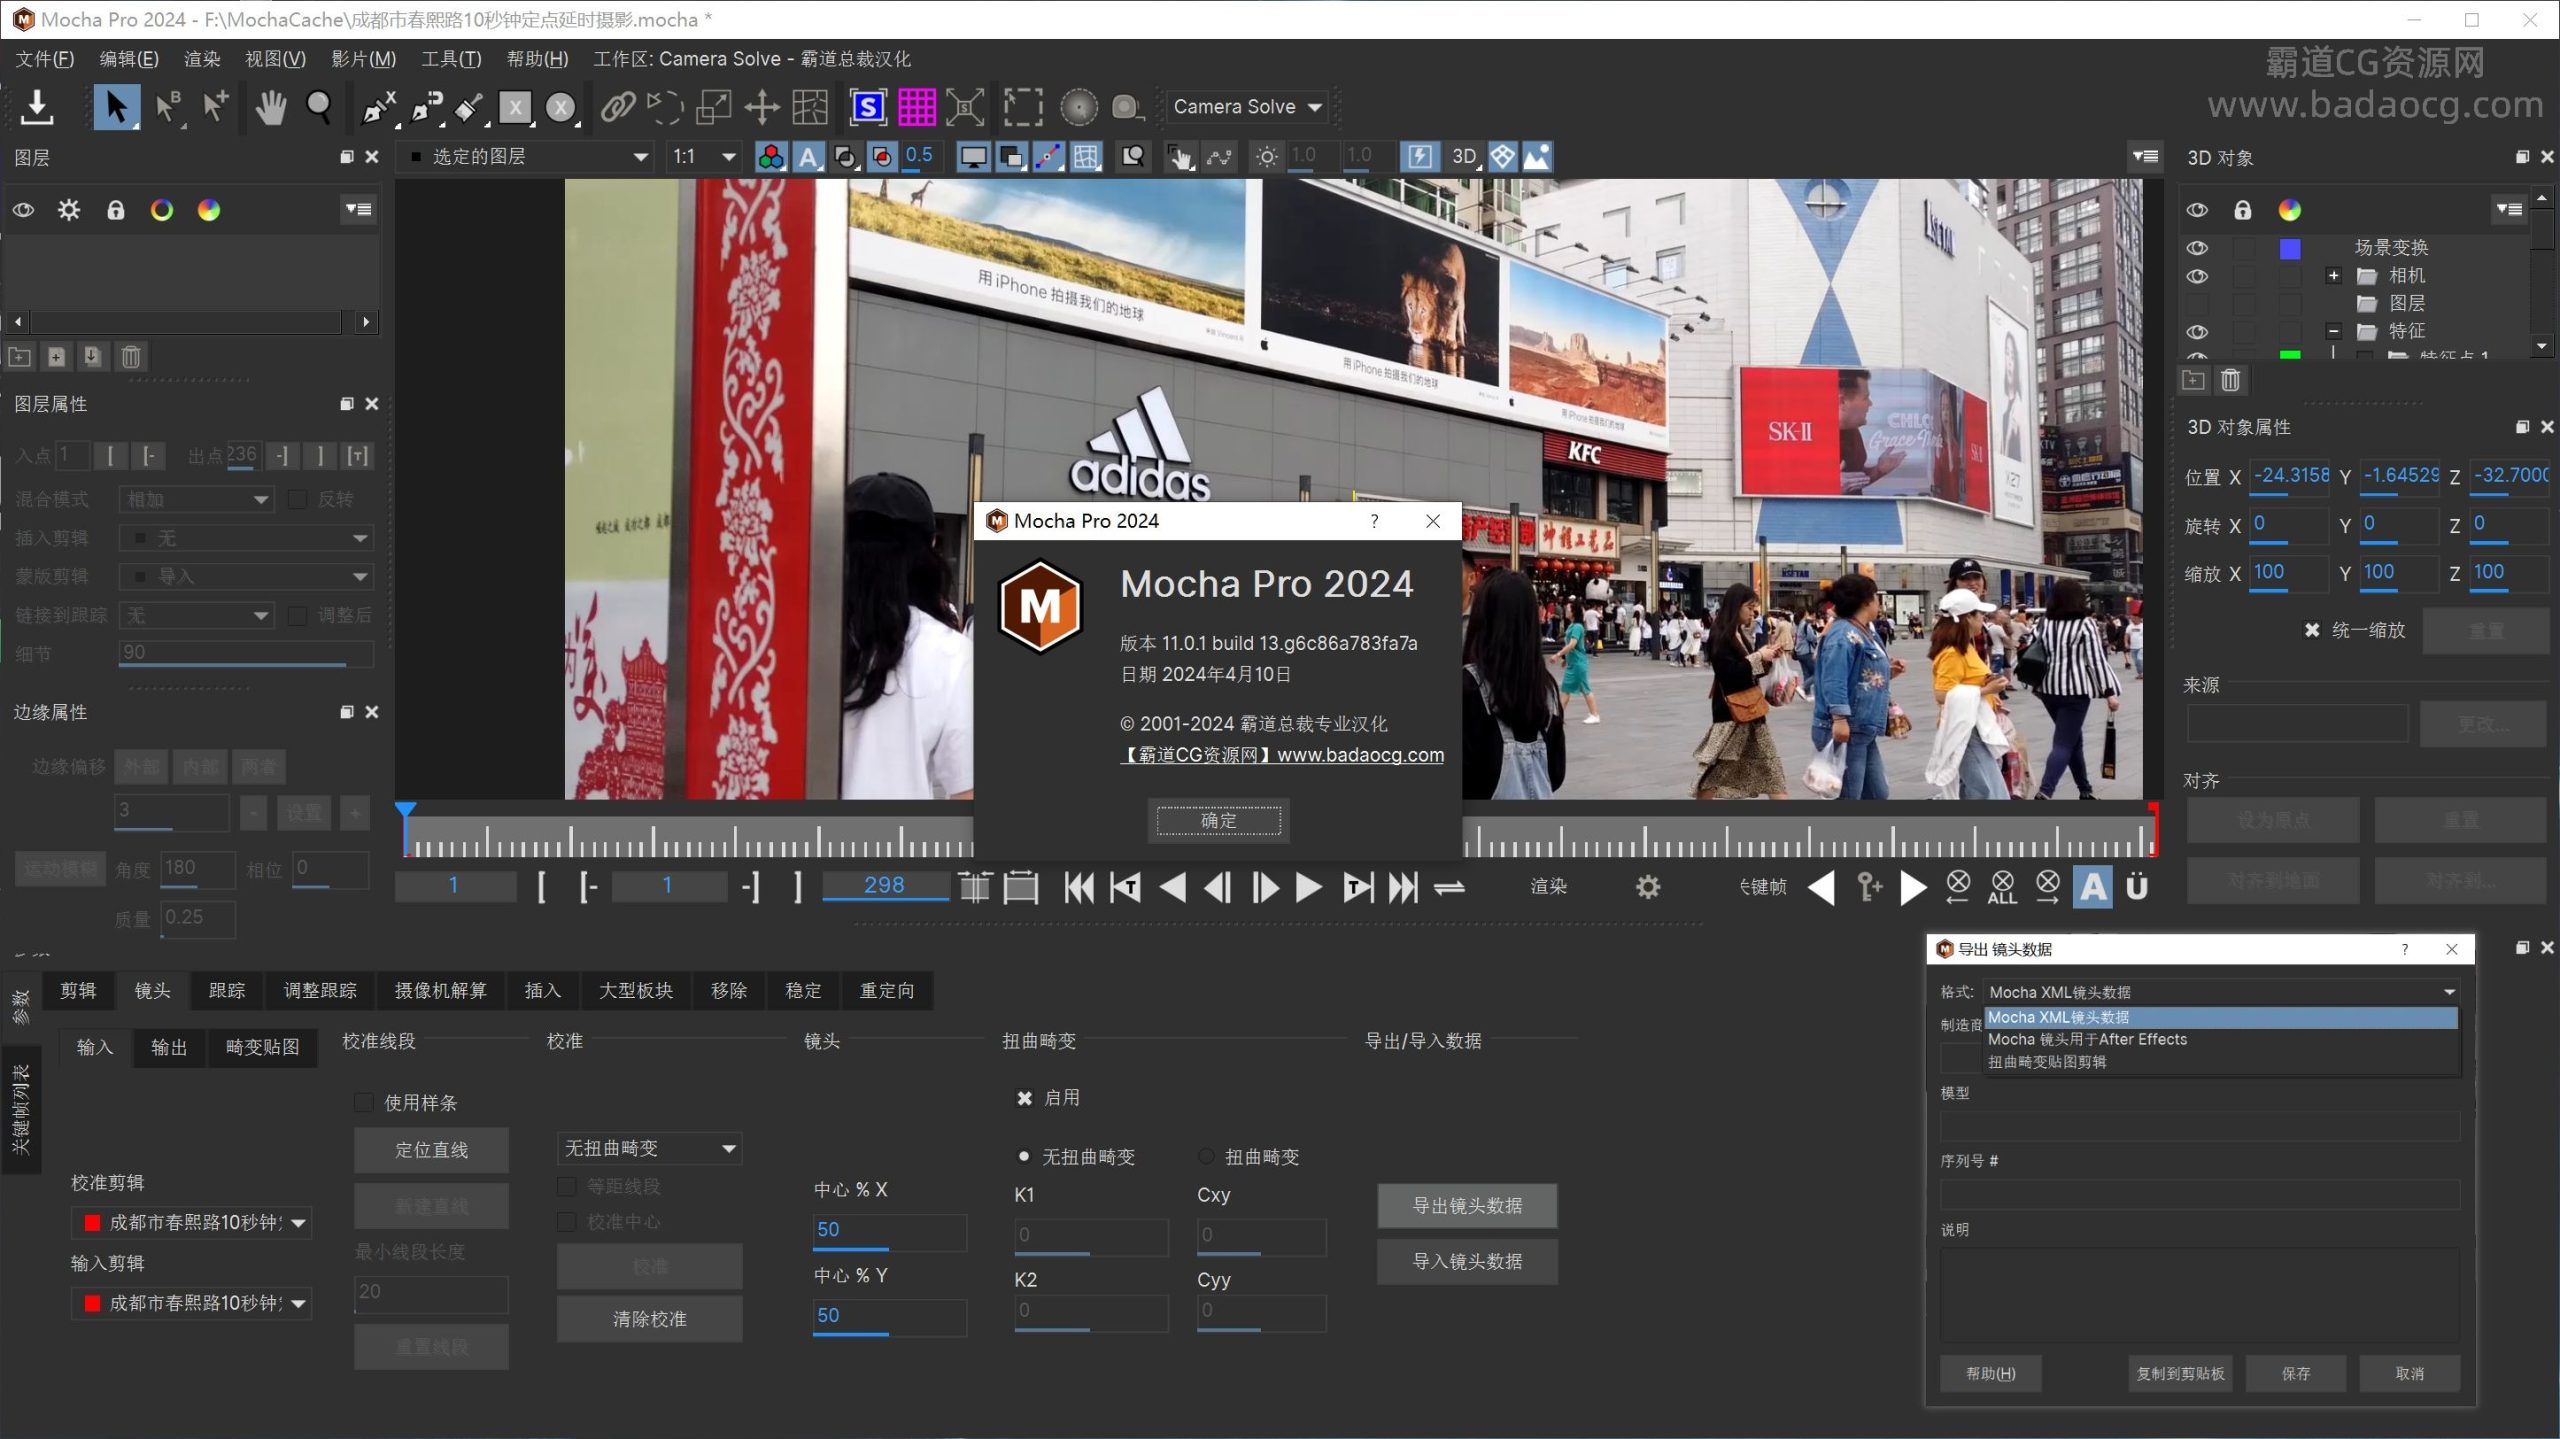The image size is (2560, 1439).
Task: Open the 1:1 zoom ratio dropdown
Action: (x=704, y=157)
